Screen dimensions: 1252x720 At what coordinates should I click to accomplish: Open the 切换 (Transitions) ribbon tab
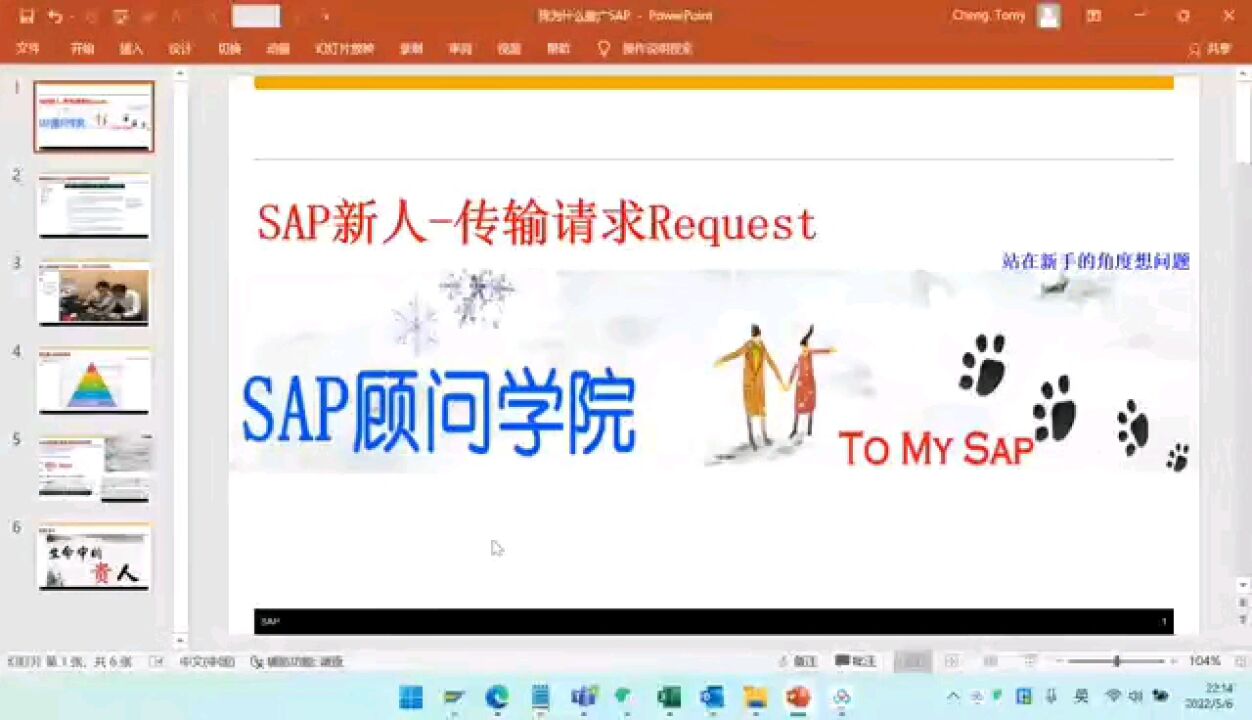[x=229, y=48]
